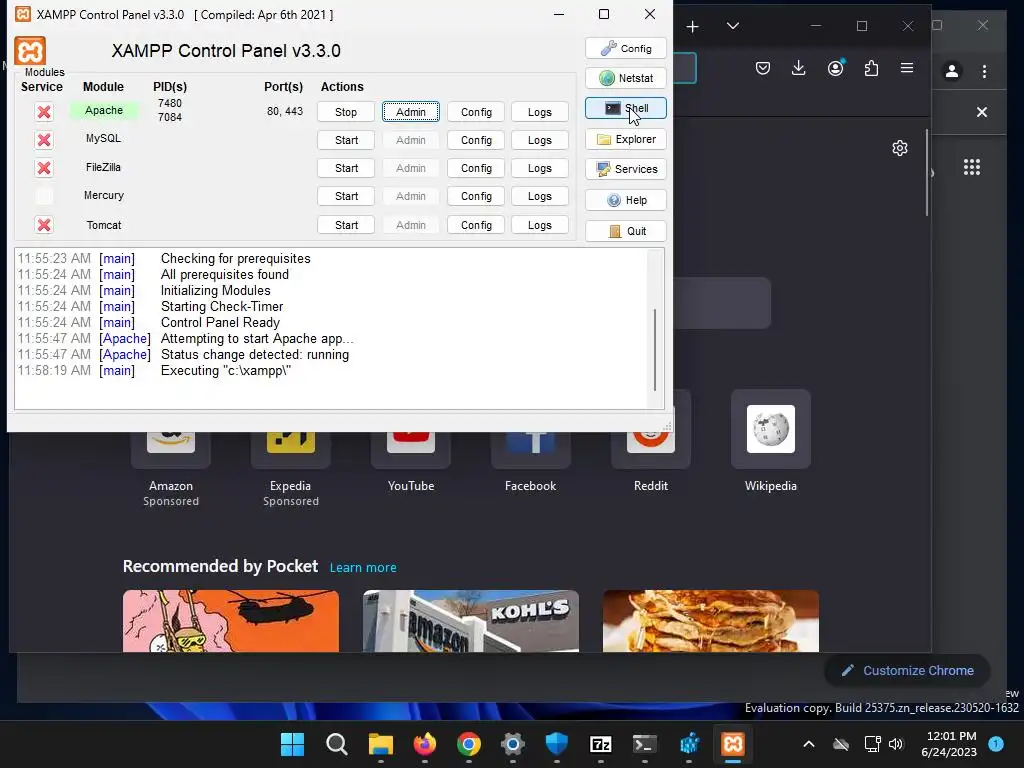Open the XAMPP Config button with wrench icon
This screenshot has height=768, width=1024.
626,48
